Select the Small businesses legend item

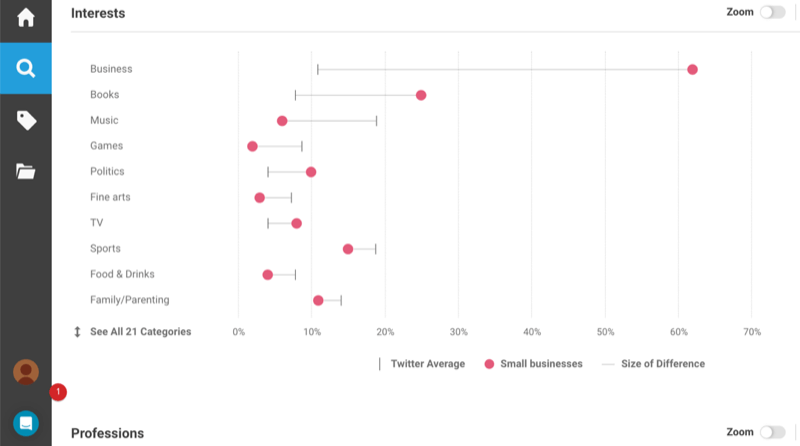coord(533,364)
